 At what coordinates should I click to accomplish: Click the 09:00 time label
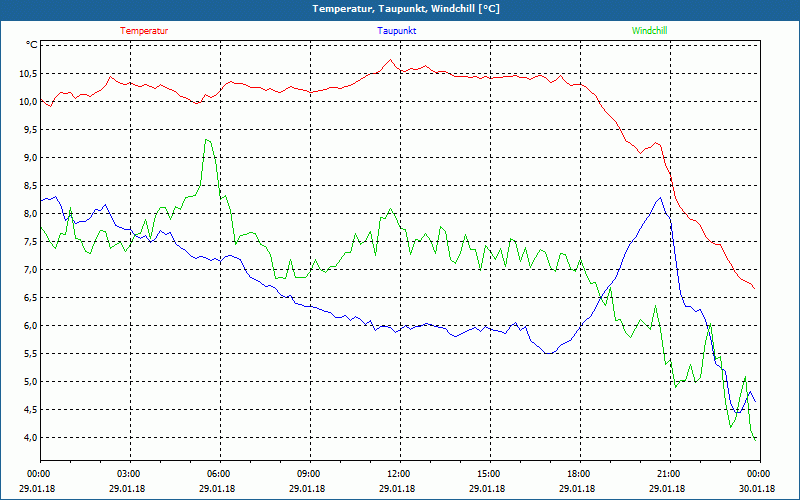[x=307, y=474]
